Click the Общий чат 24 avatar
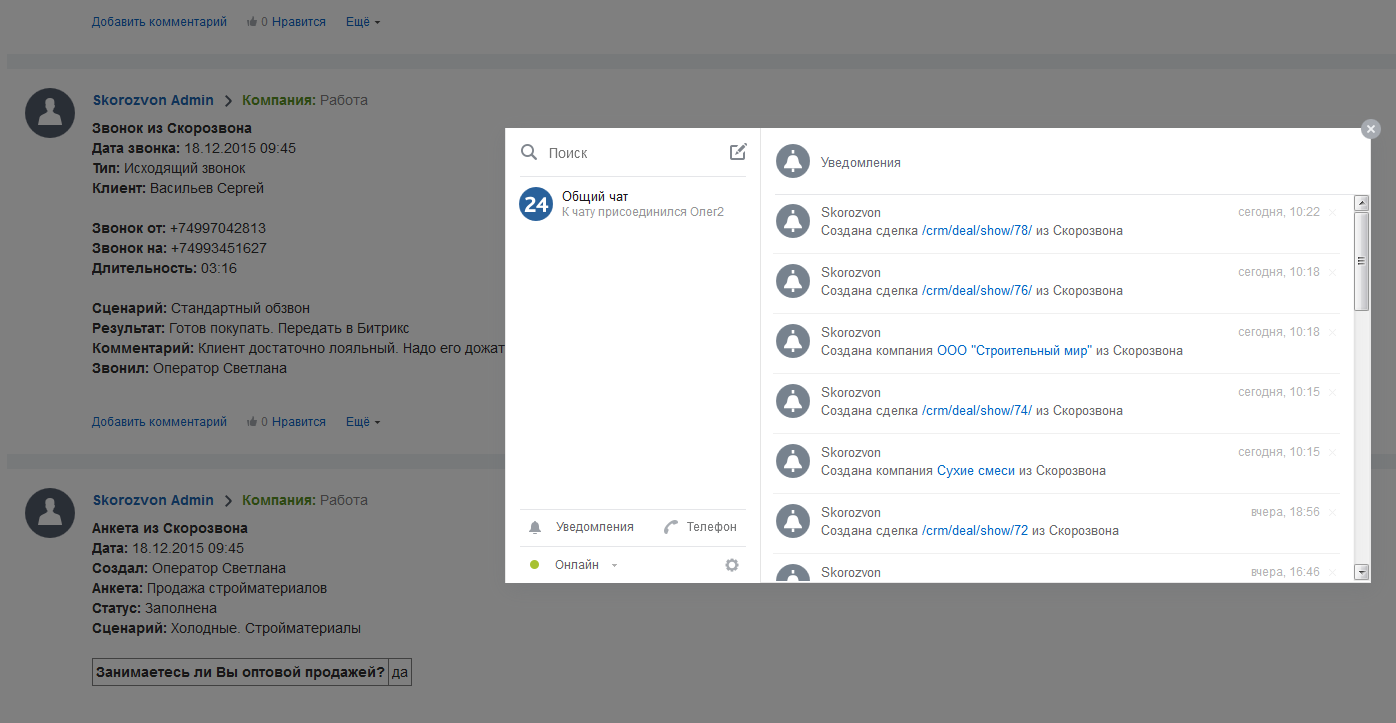 pos(536,204)
